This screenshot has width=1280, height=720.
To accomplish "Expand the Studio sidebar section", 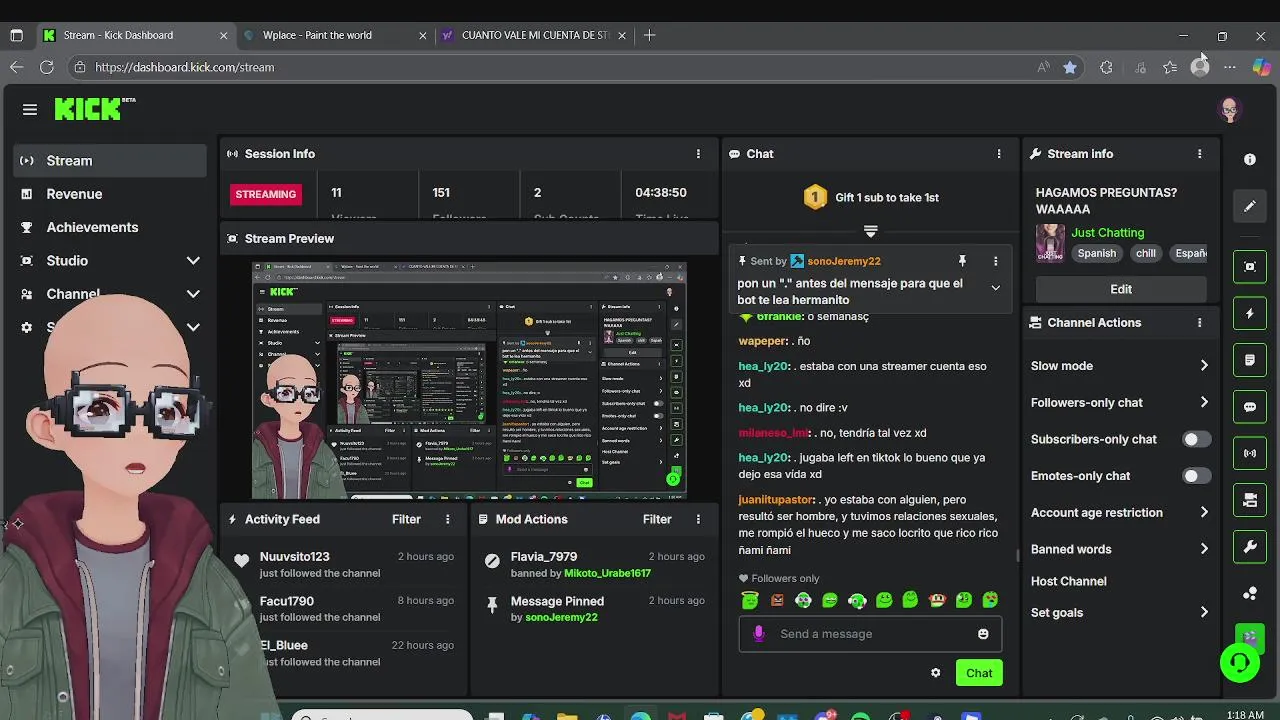I will pos(193,261).
